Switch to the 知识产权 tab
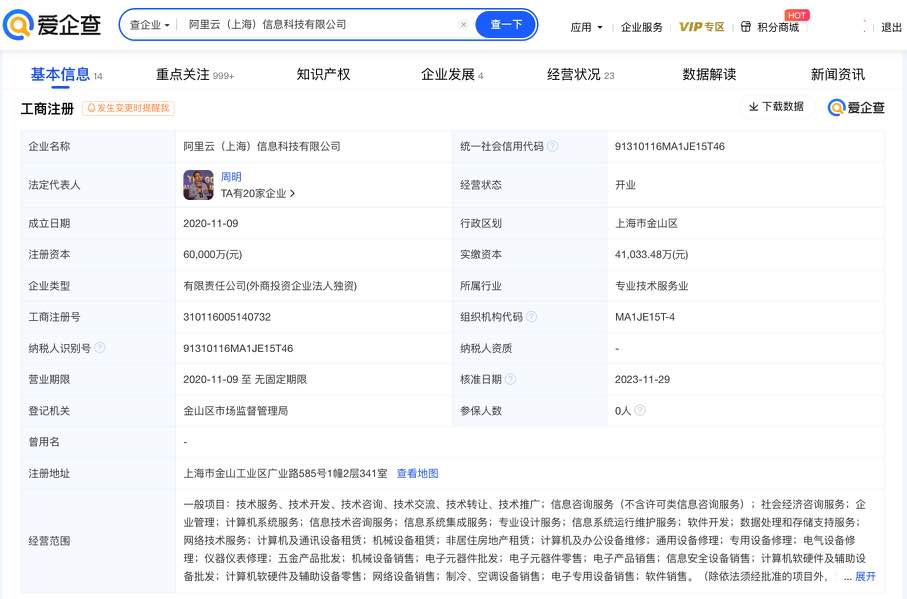Screen dimensions: 907x599 tap(323, 74)
